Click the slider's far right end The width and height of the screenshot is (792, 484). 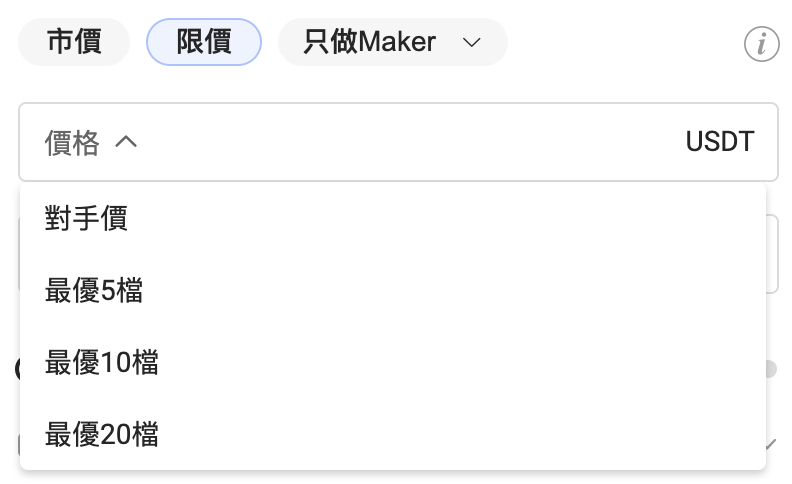[772, 369]
